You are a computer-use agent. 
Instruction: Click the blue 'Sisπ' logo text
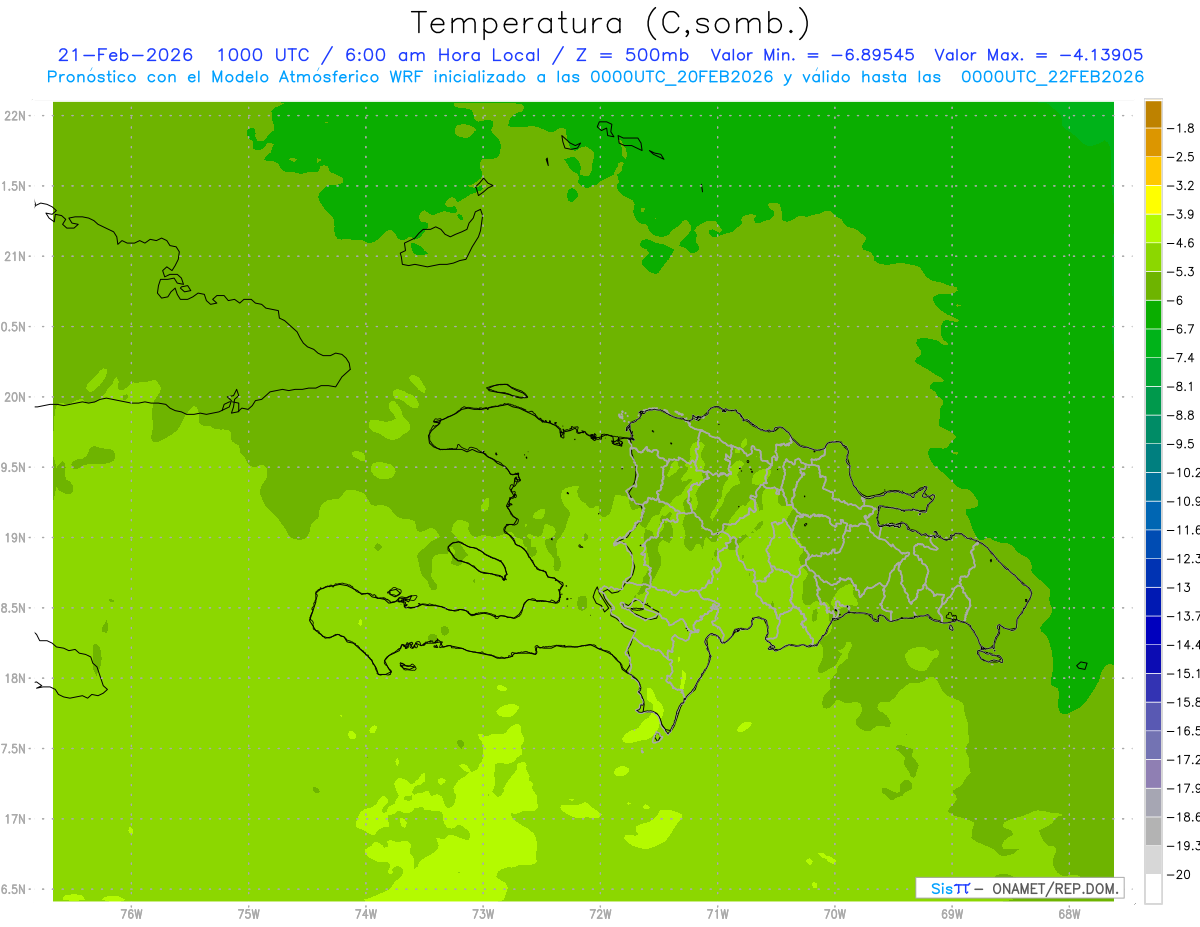click(x=950, y=888)
